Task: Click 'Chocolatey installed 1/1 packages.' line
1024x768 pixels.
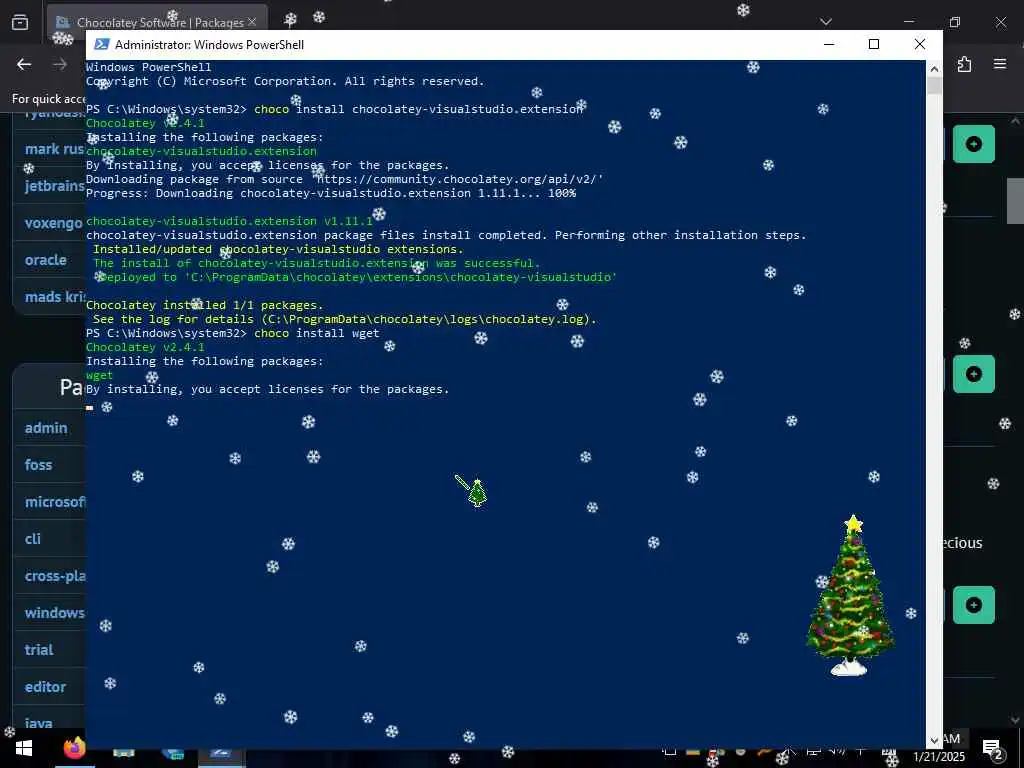Action: [204, 305]
